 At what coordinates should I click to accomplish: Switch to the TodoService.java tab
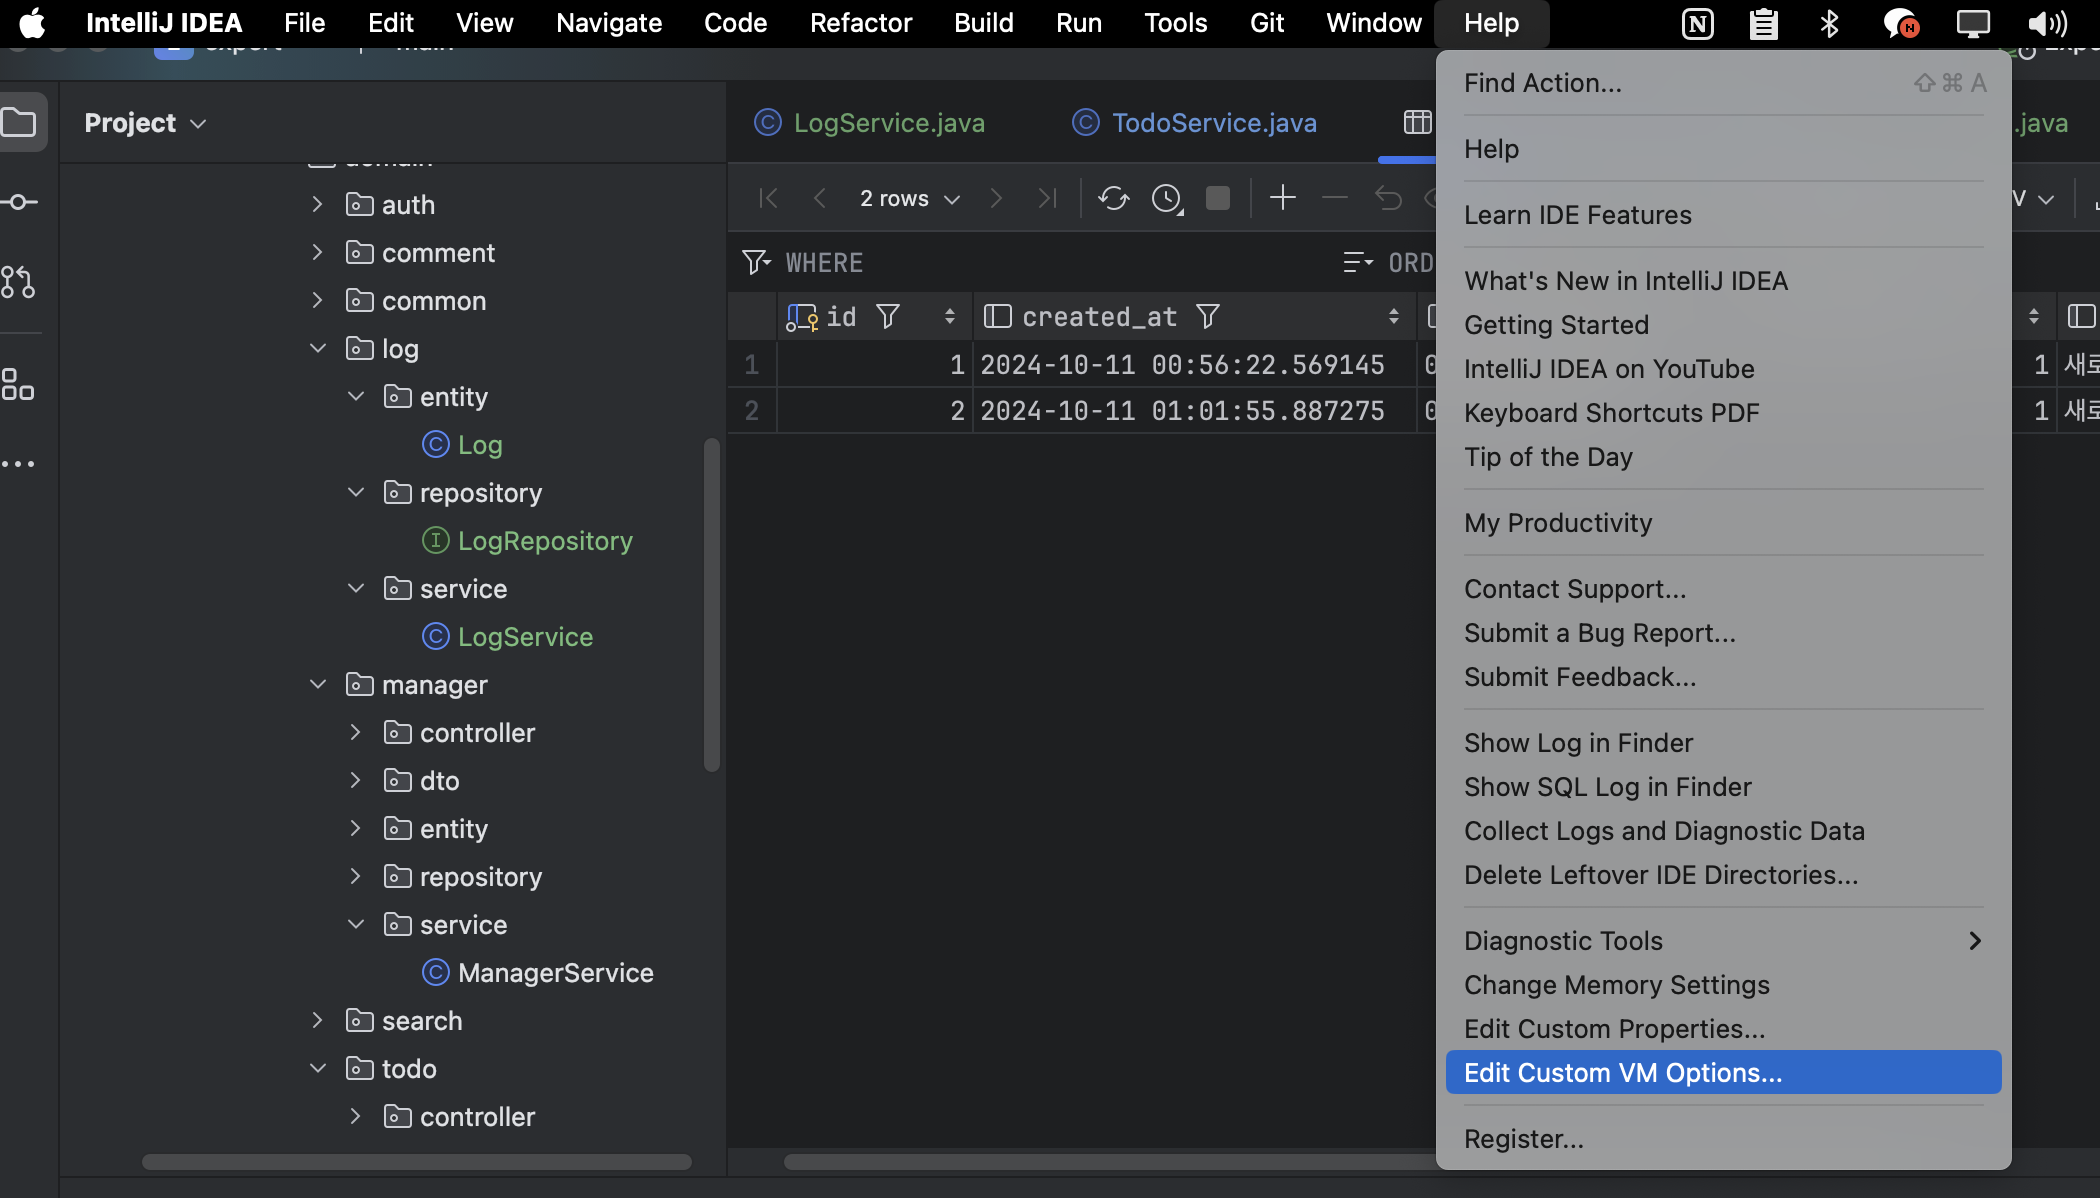1213,123
